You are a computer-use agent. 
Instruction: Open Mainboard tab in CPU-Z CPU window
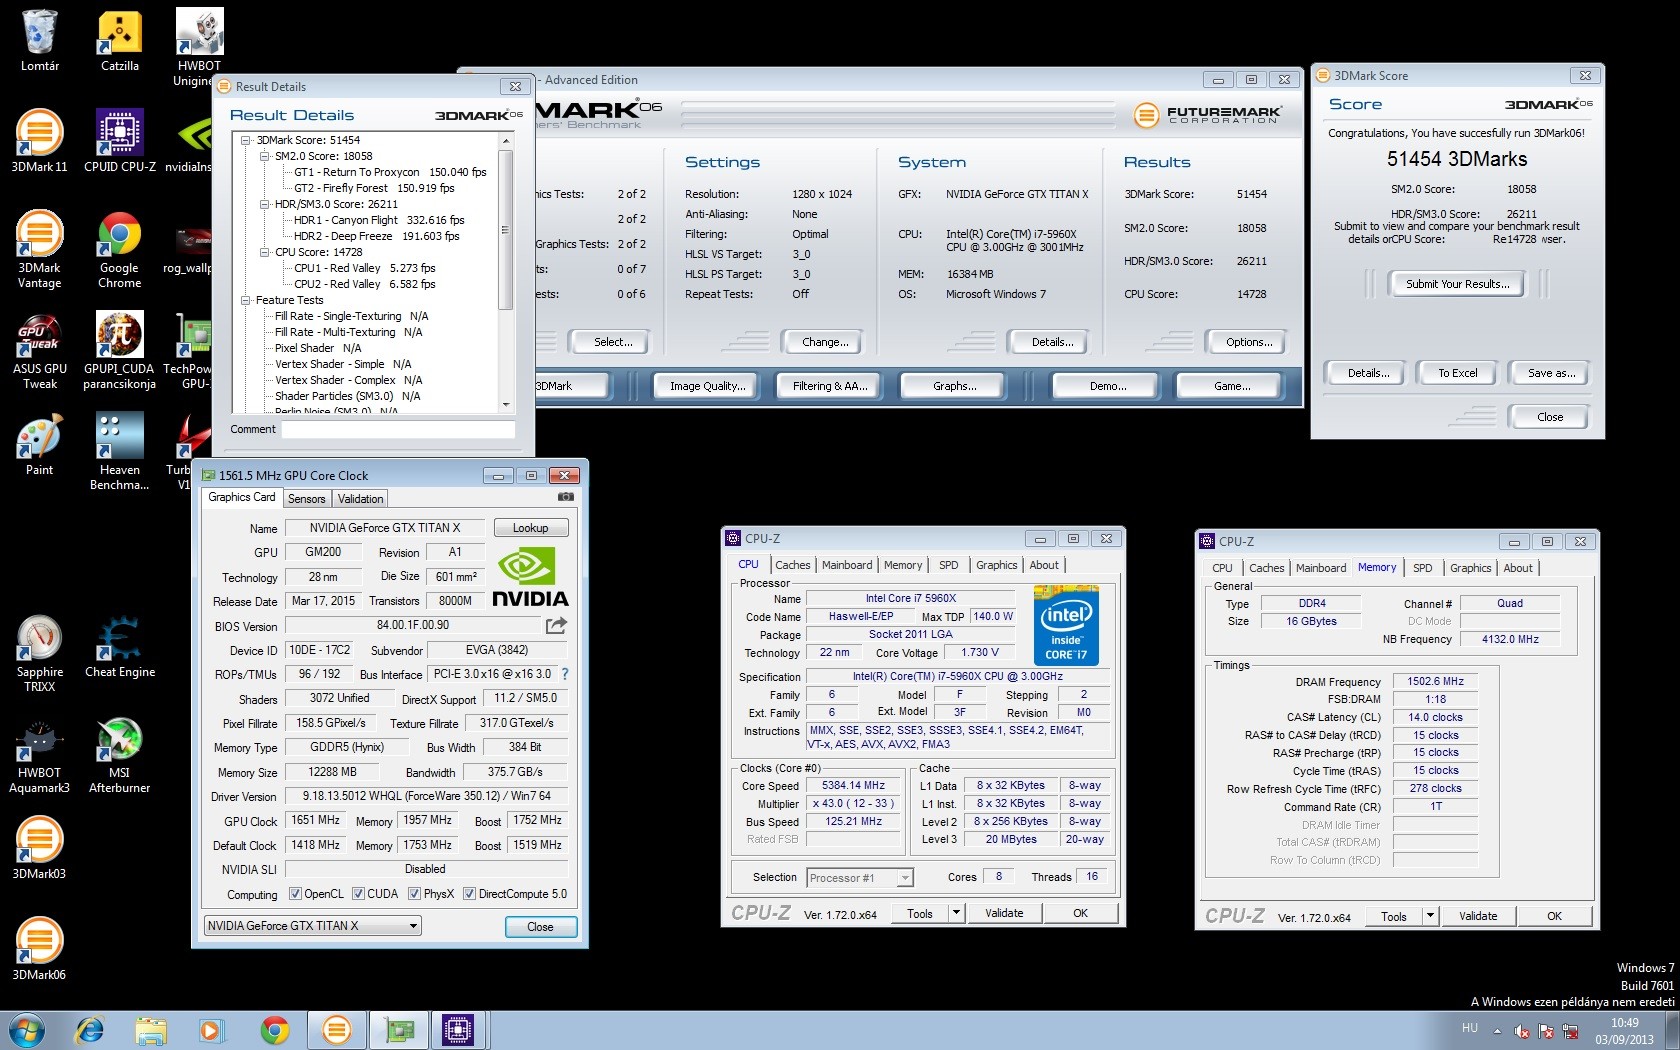tap(847, 565)
